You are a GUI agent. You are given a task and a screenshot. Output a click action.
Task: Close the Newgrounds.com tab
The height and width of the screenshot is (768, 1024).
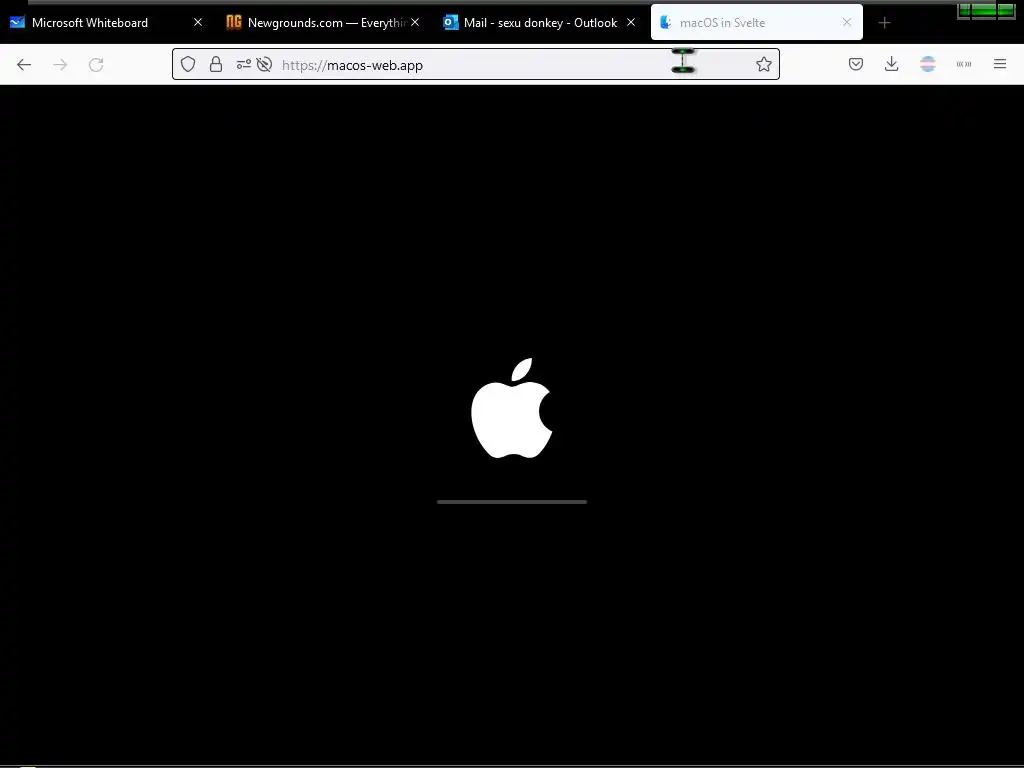pos(415,22)
